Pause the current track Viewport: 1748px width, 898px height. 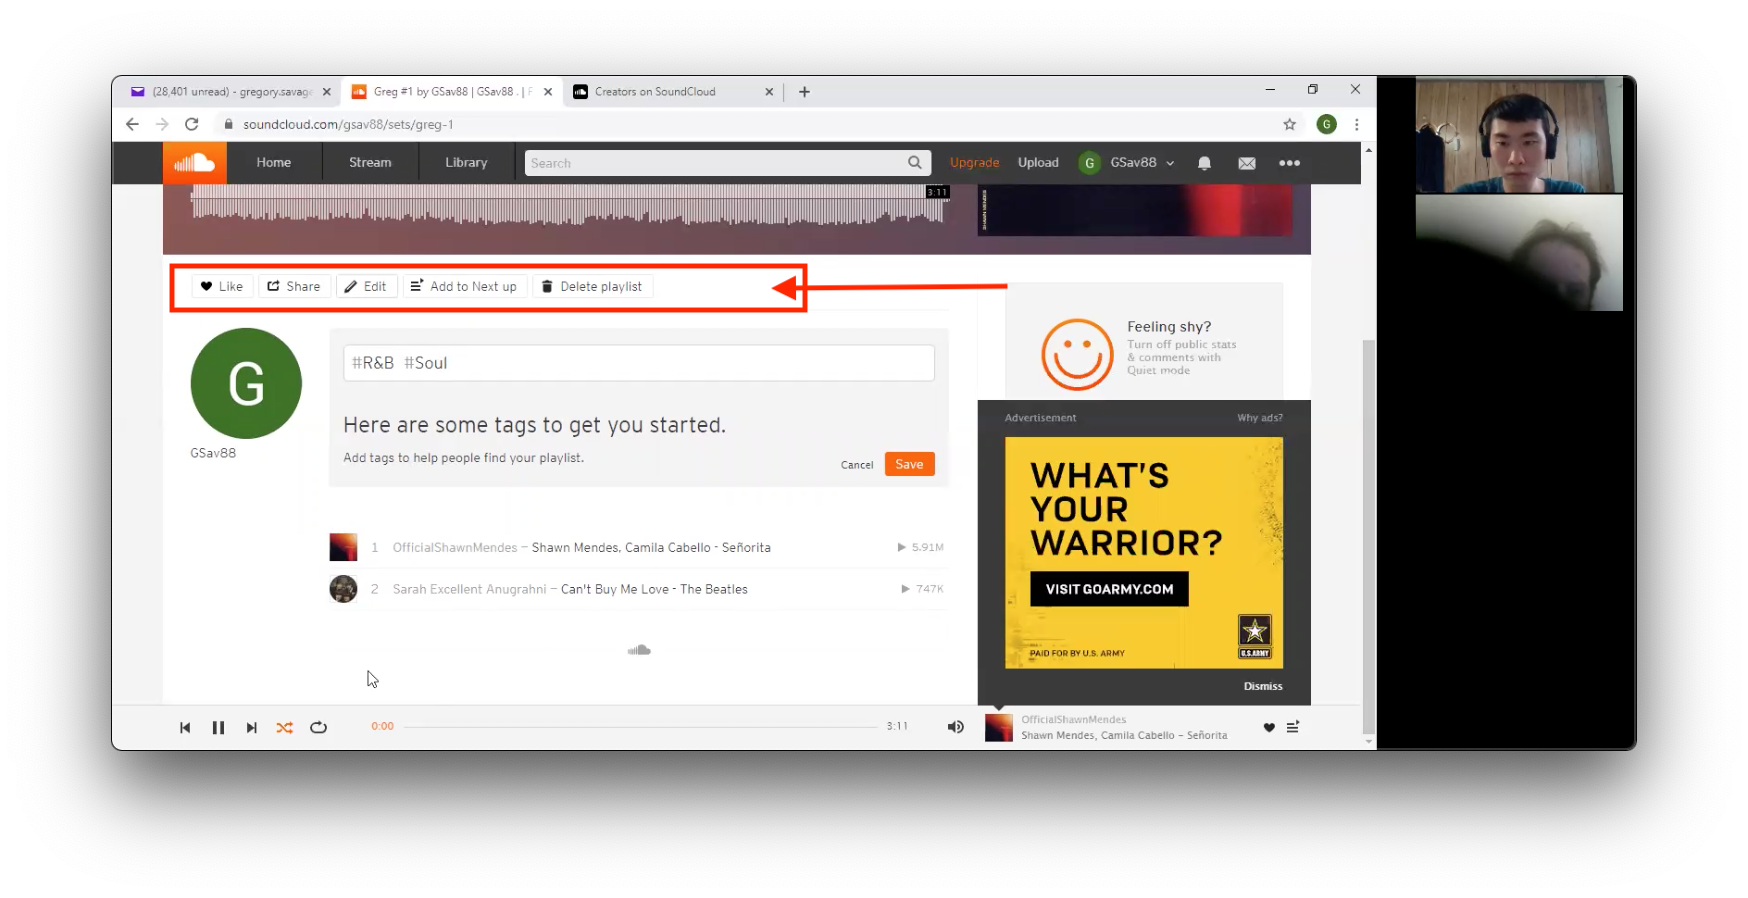218,728
